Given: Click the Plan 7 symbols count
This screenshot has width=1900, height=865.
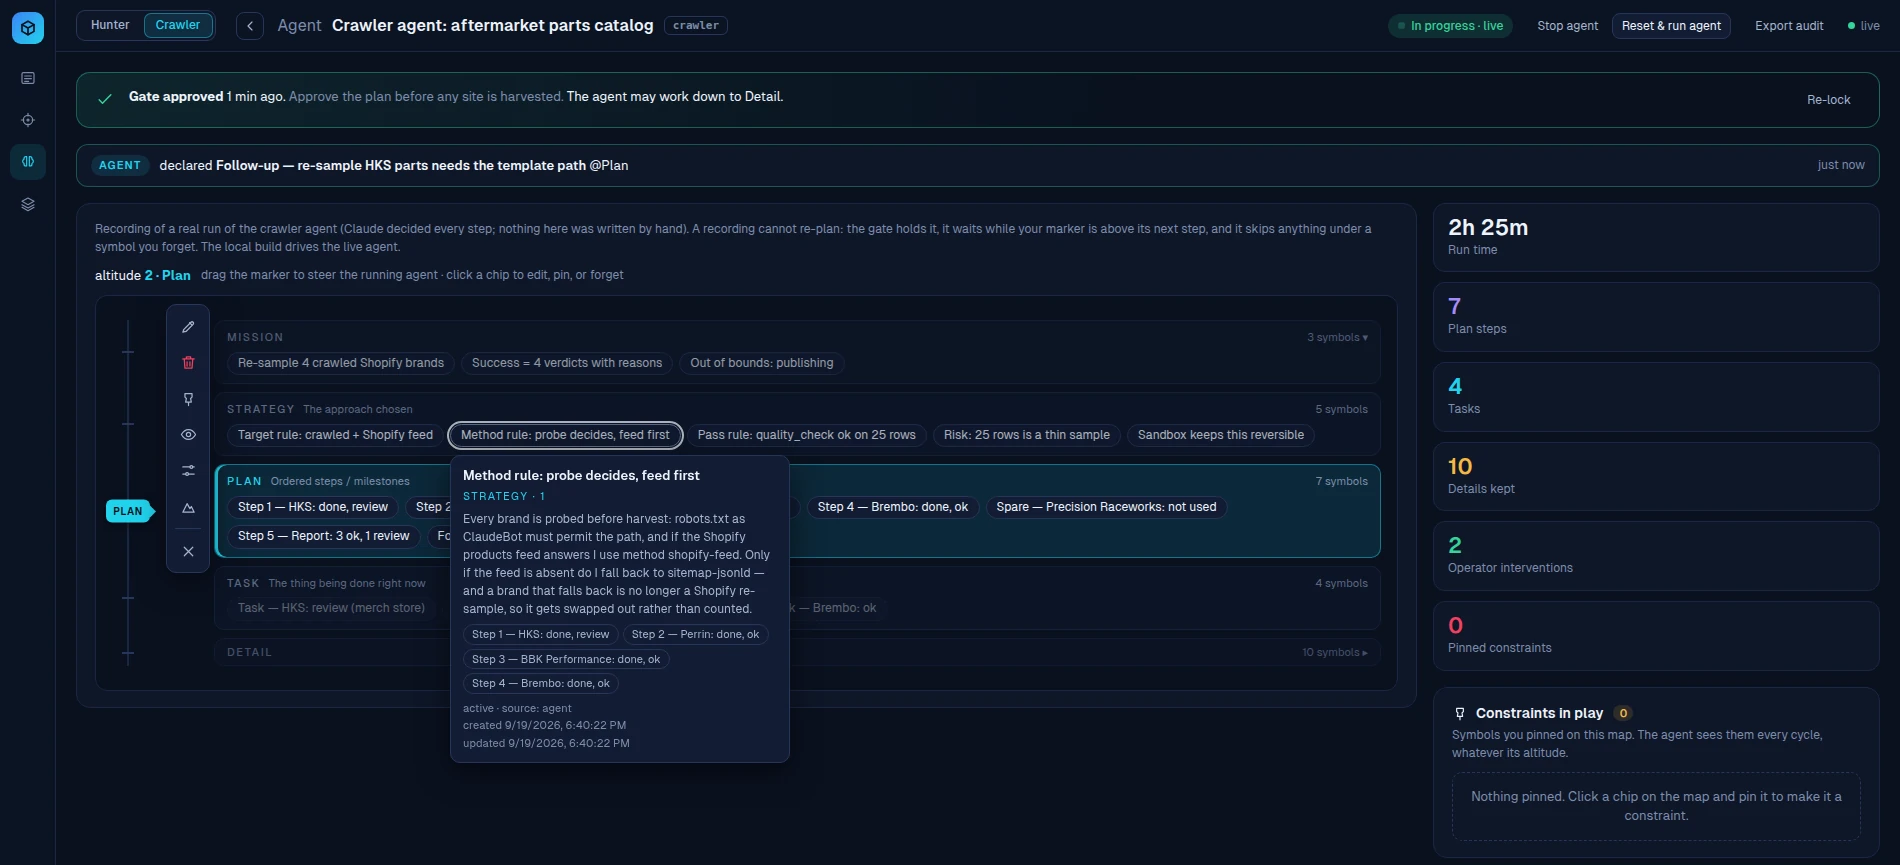Looking at the screenshot, I should click(1341, 481).
